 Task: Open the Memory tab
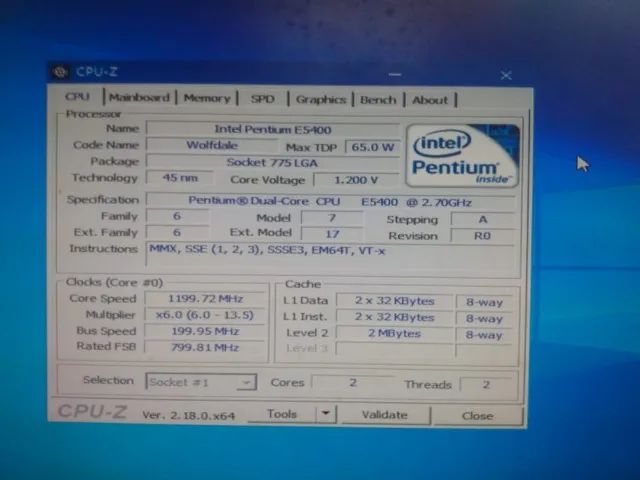tap(207, 98)
